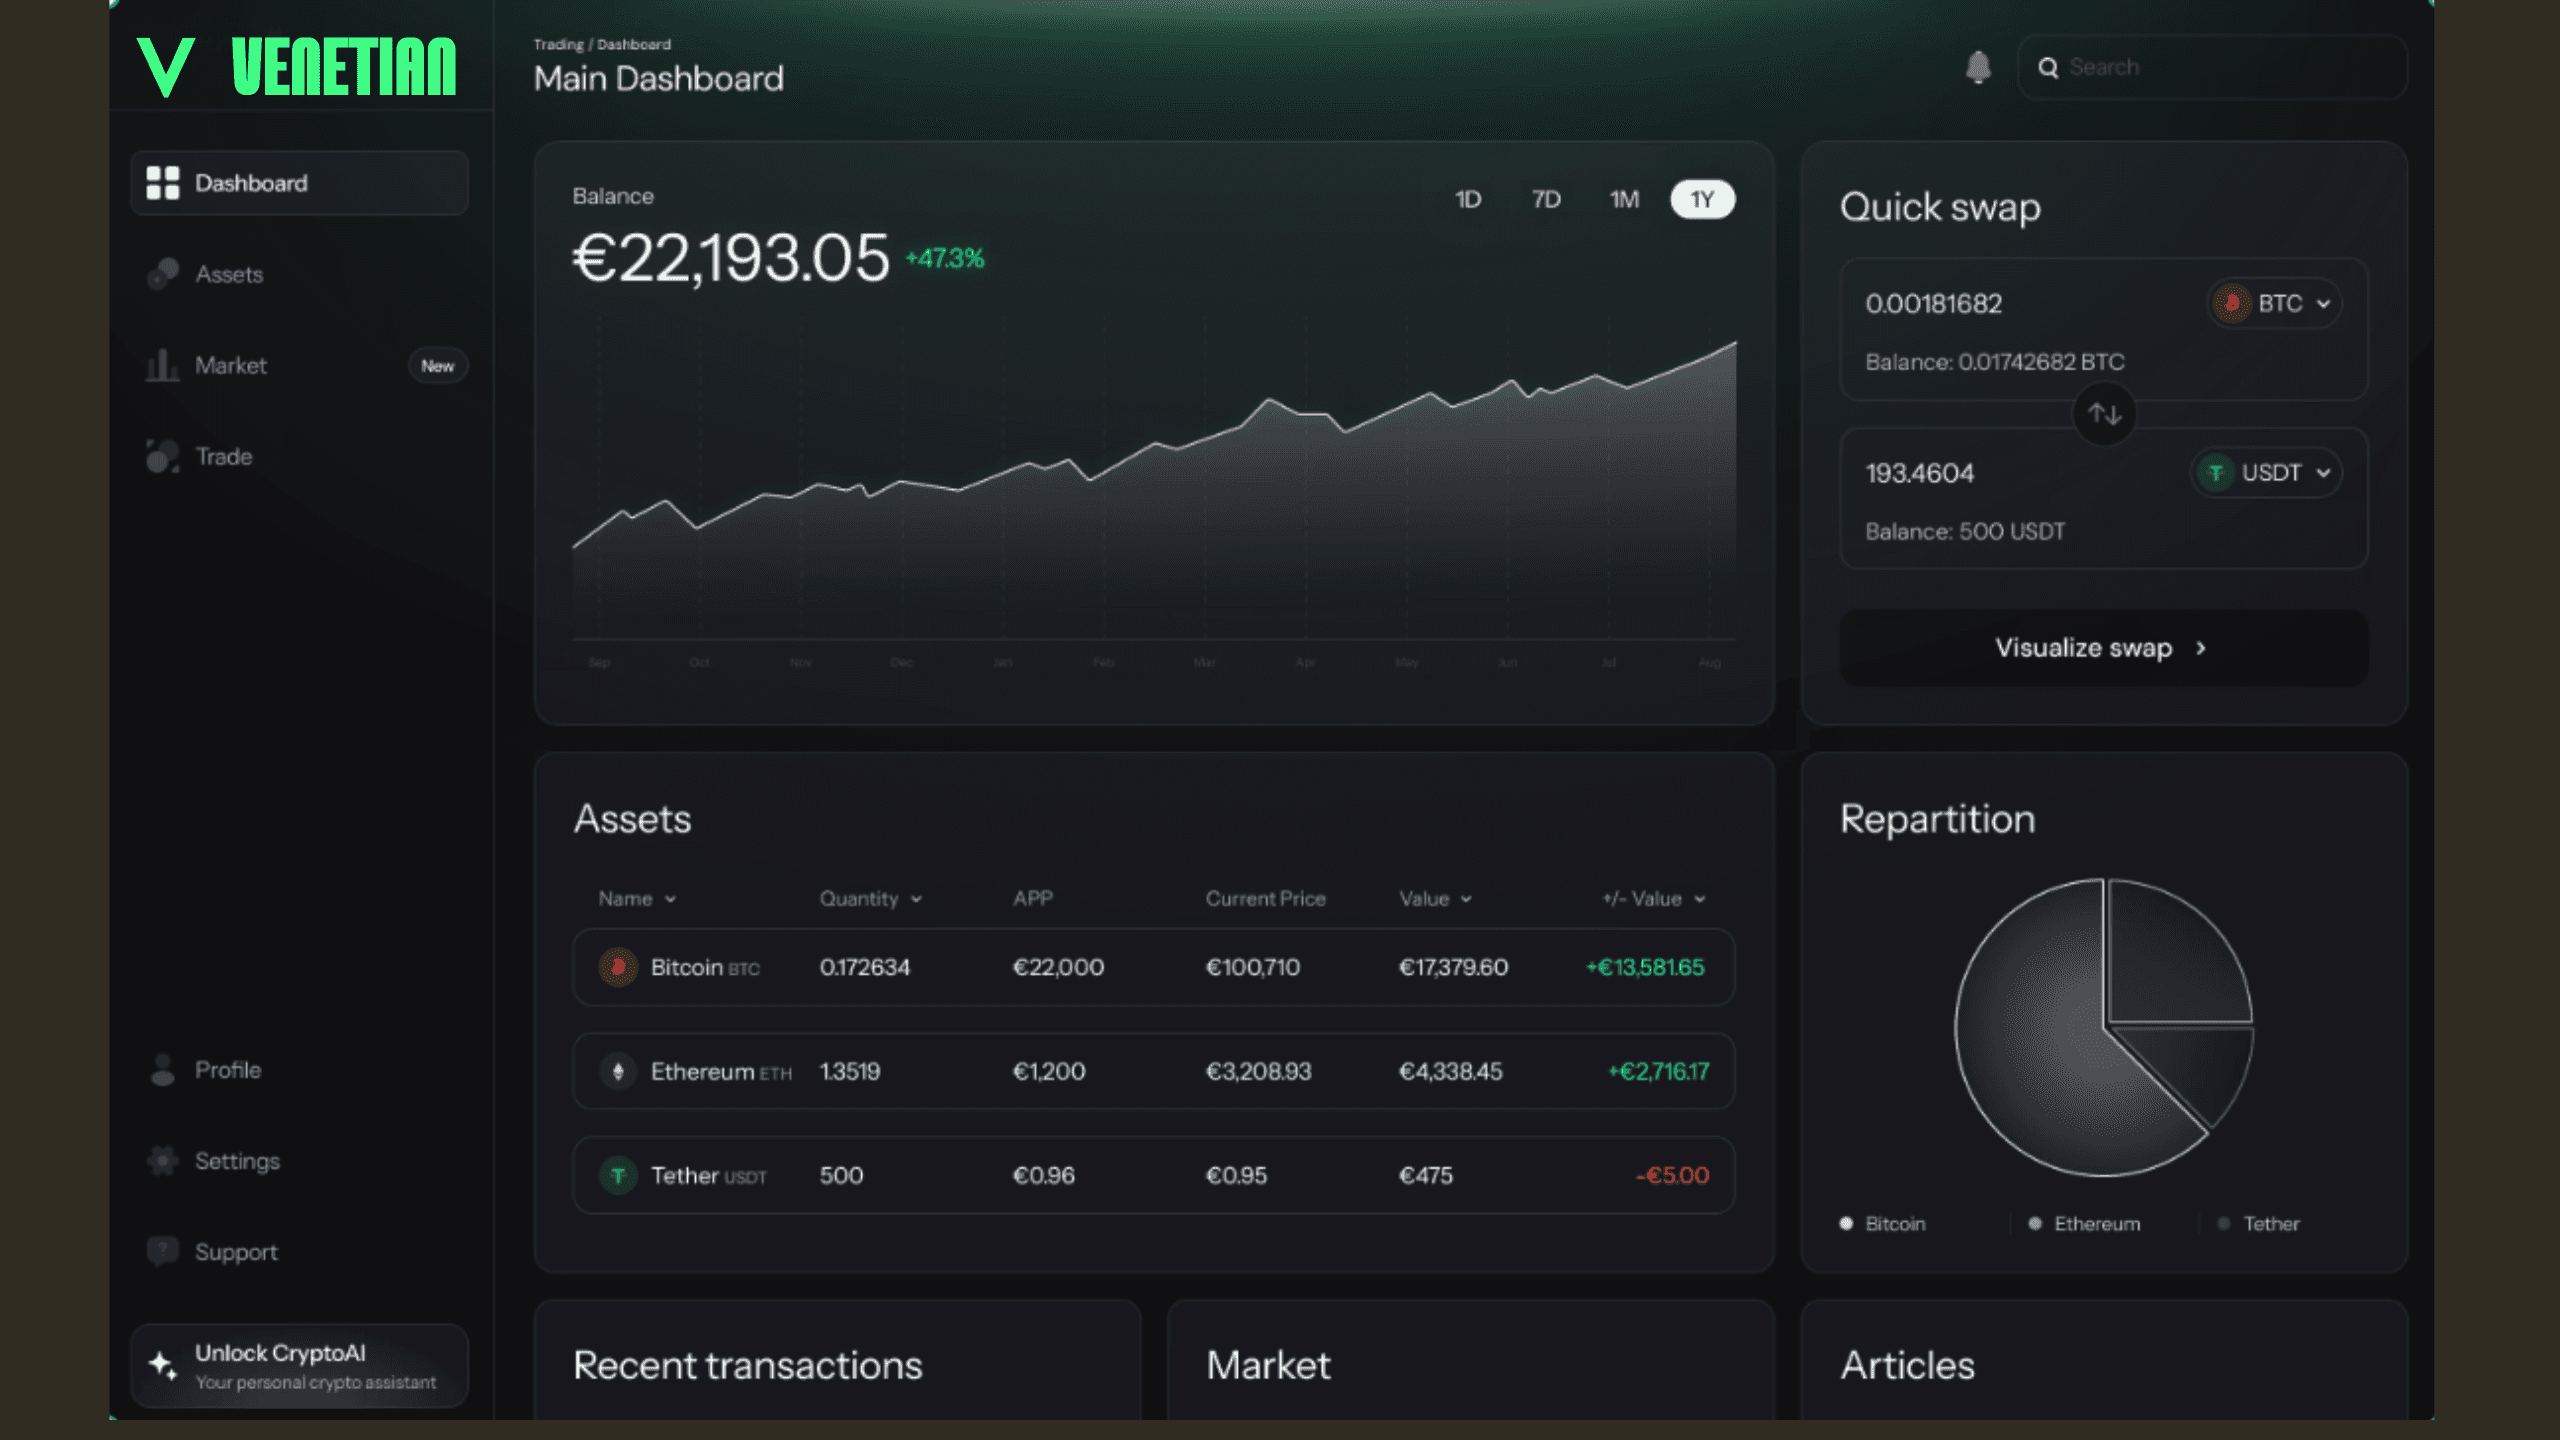Click the Tether coin icon in Assets table
The height and width of the screenshot is (1440, 2560).
point(618,1175)
